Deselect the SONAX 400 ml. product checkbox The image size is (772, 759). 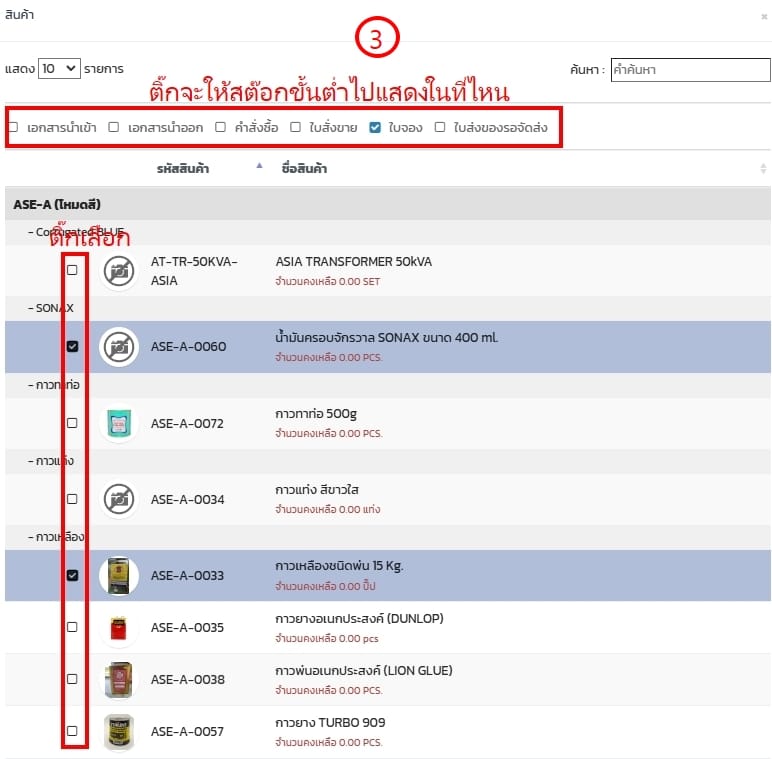72,346
